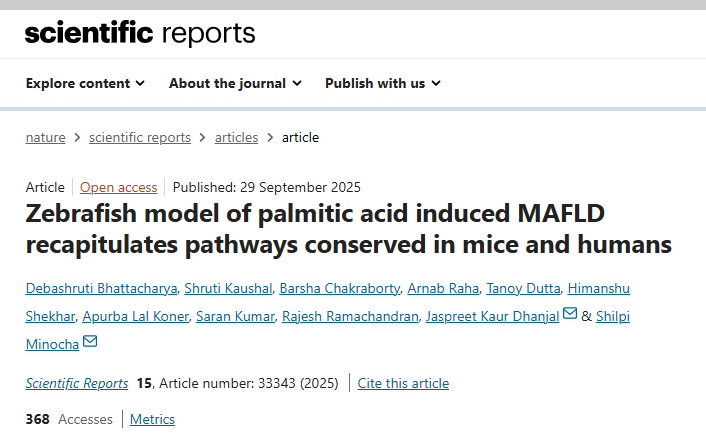Click the Scientific Reports journal citation link

pyautogui.click(x=77, y=383)
